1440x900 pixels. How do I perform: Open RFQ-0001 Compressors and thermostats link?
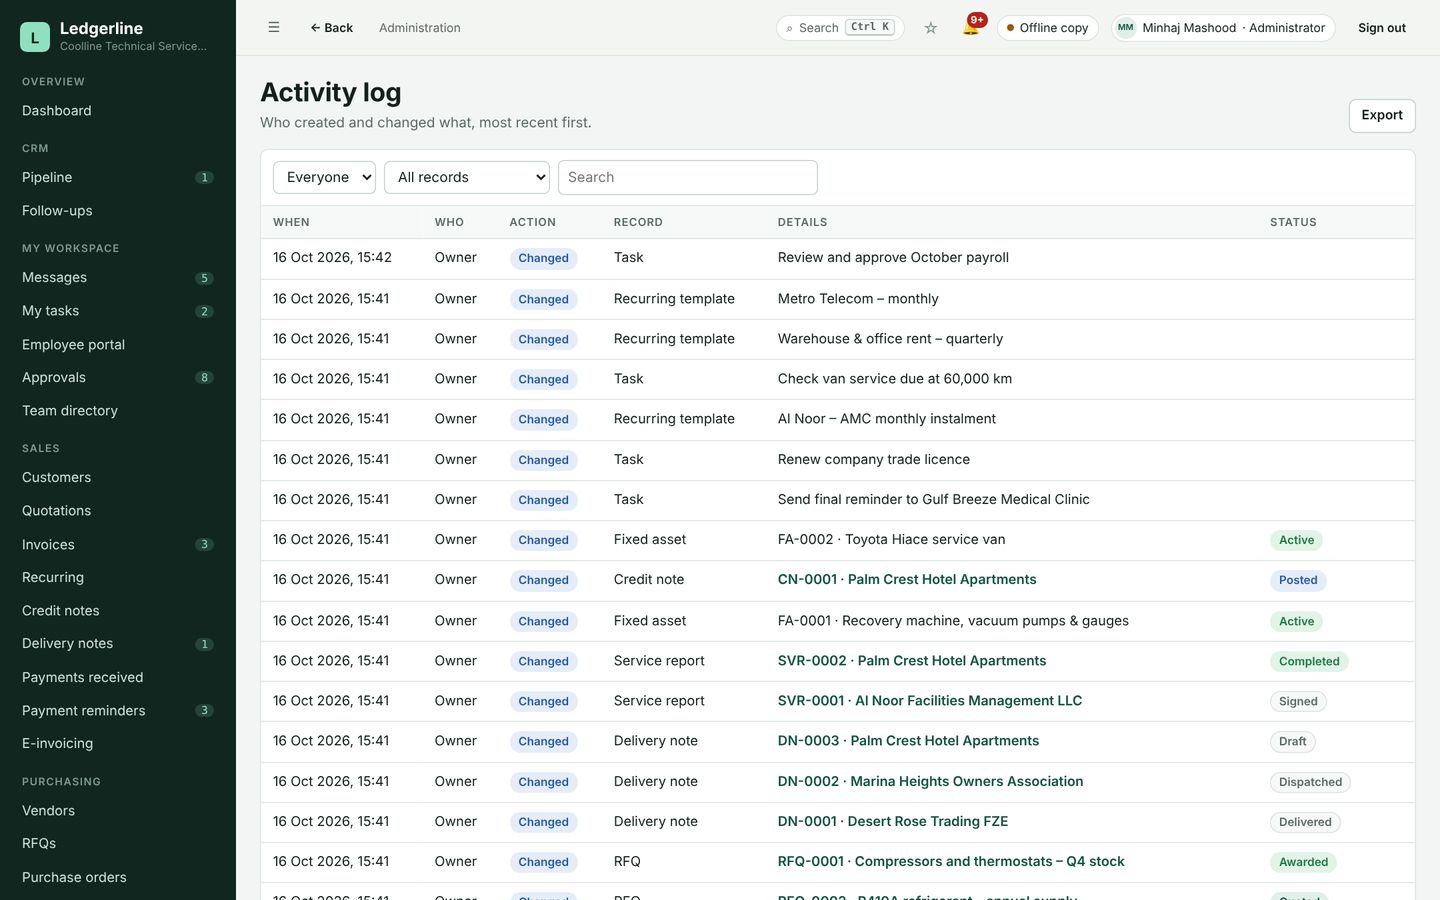tap(951, 862)
